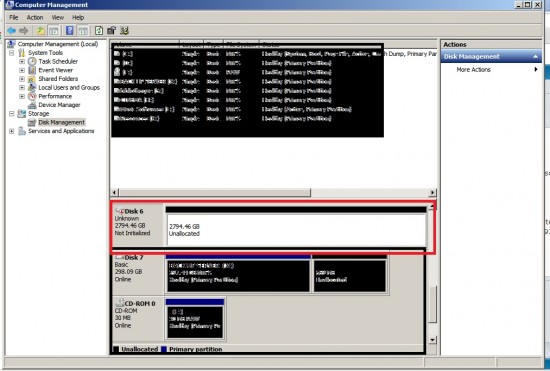Image resolution: width=550 pixels, height=371 pixels.
Task: Expand the Performance node
Action: tap(22, 96)
